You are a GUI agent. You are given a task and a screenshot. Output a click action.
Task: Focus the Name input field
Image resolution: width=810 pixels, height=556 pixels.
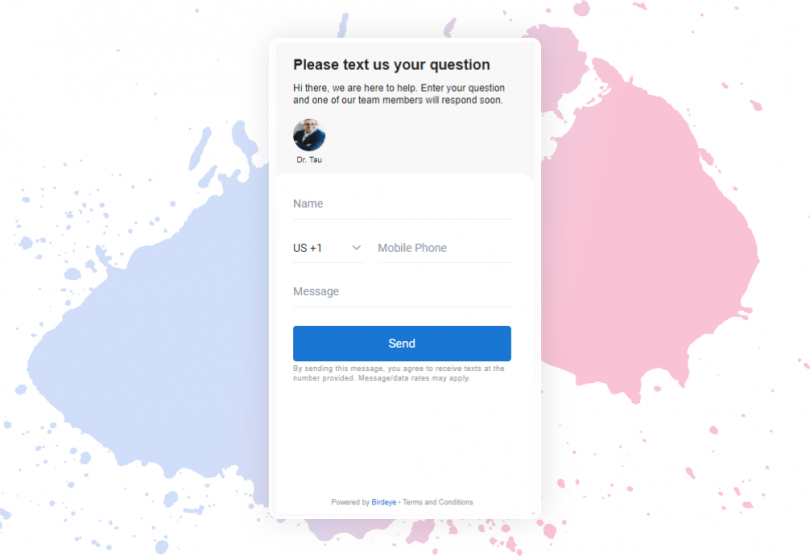(402, 204)
